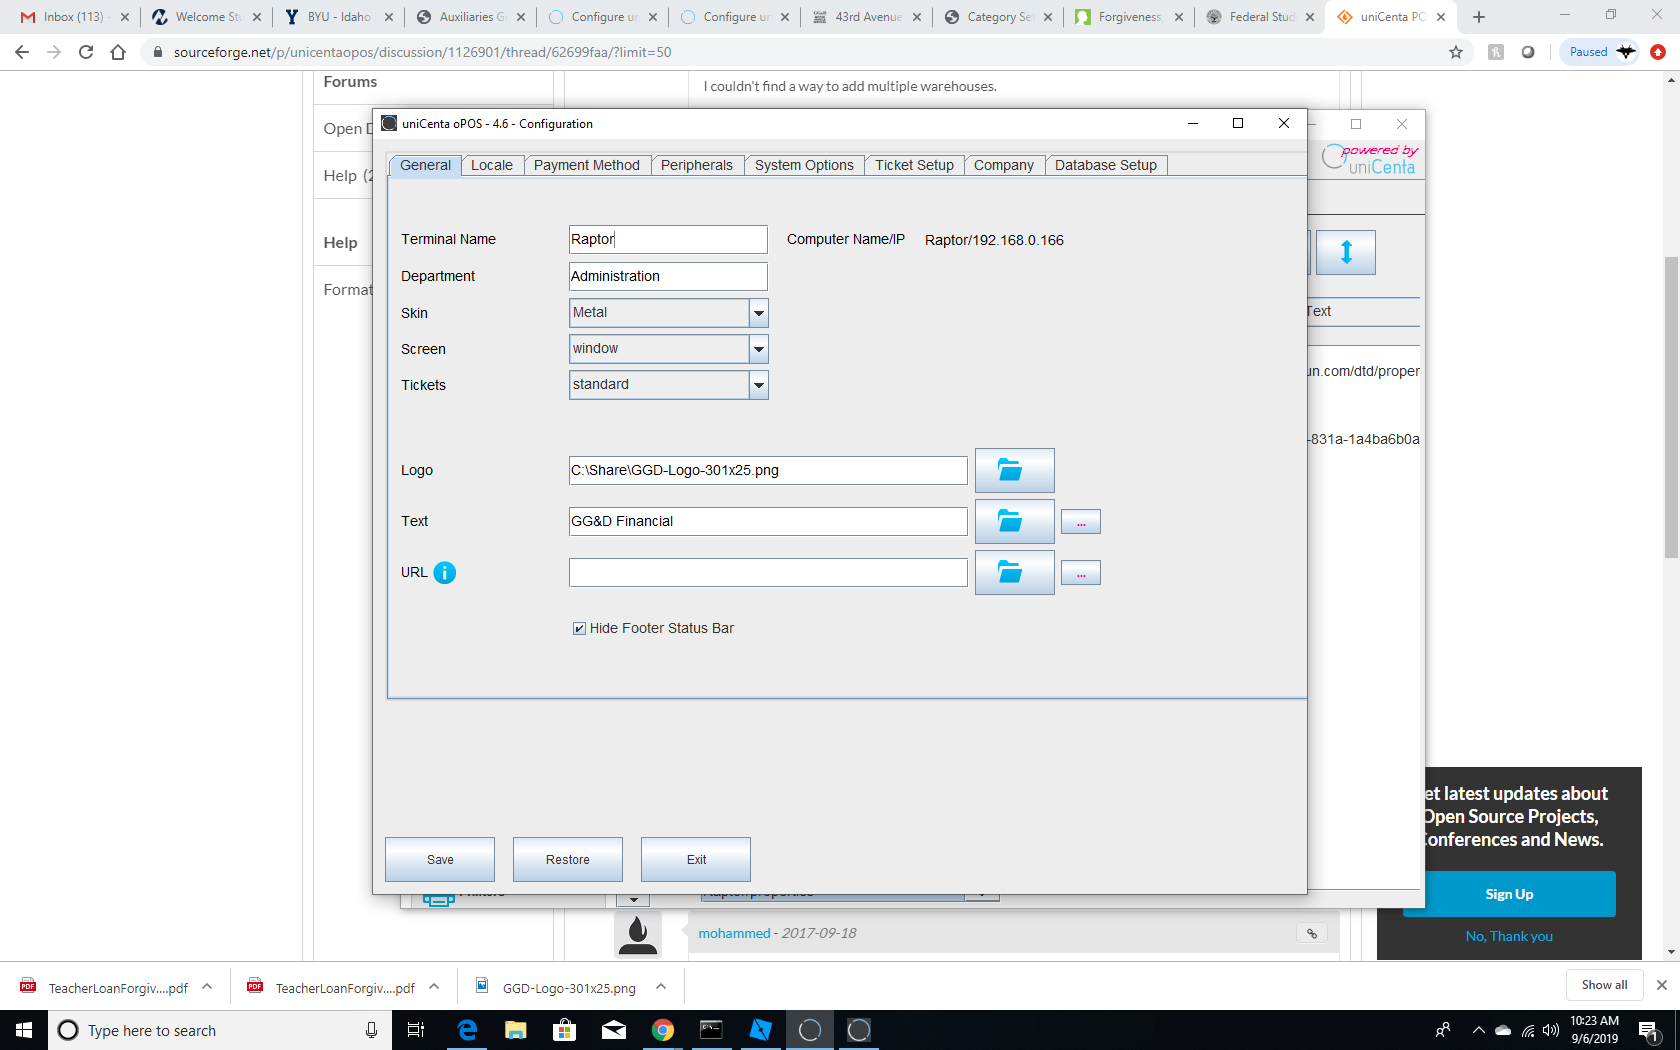Click the ellipsis button beside Text field
1680x1050 pixels.
click(1080, 521)
